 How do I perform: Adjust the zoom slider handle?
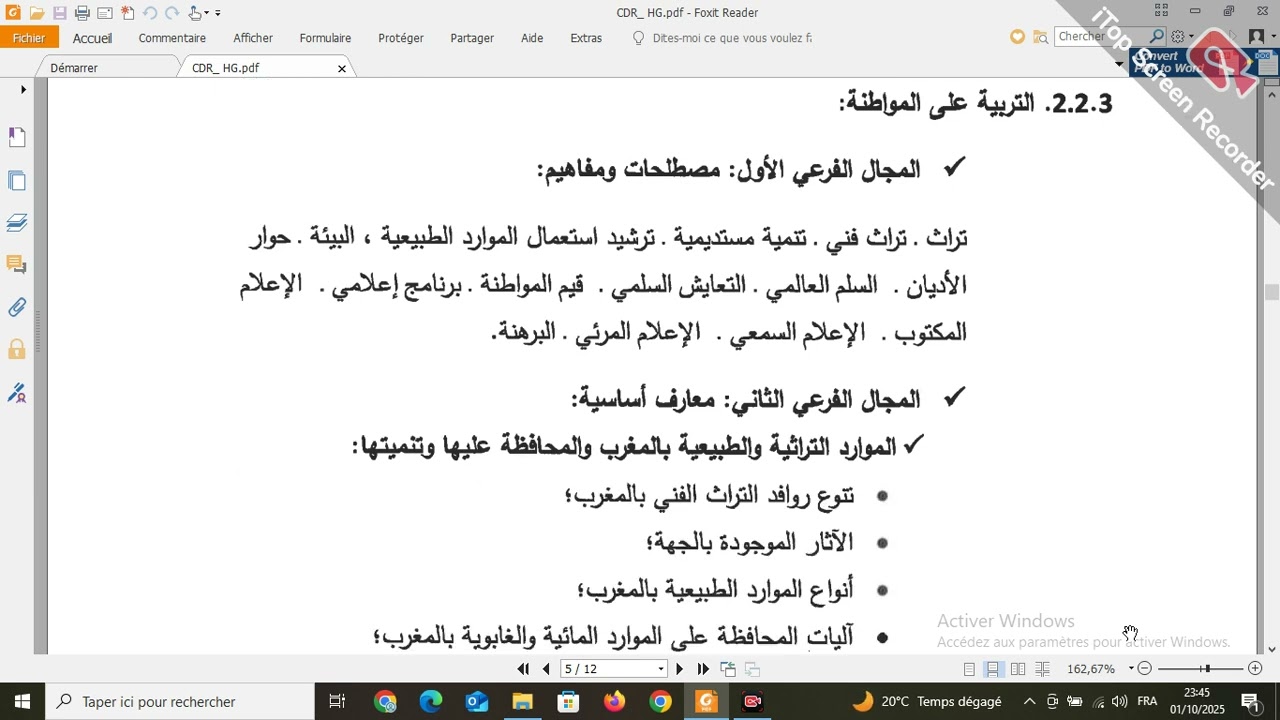1207,669
